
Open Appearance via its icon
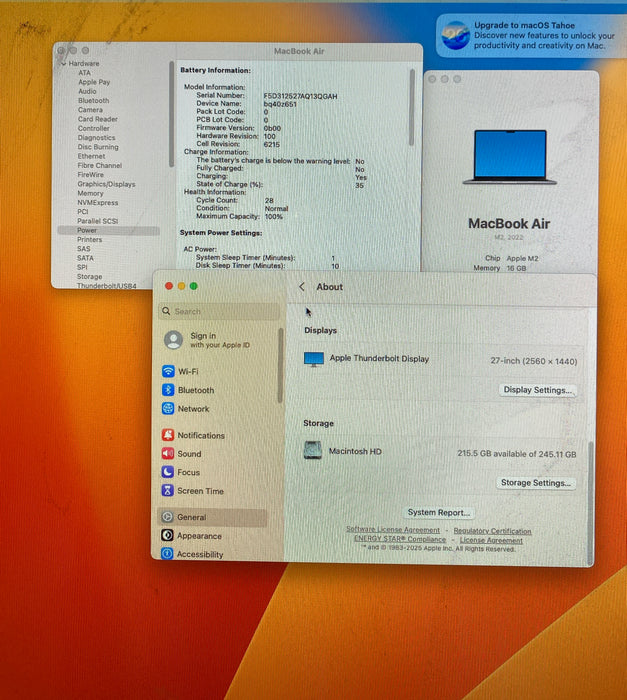pos(167,535)
